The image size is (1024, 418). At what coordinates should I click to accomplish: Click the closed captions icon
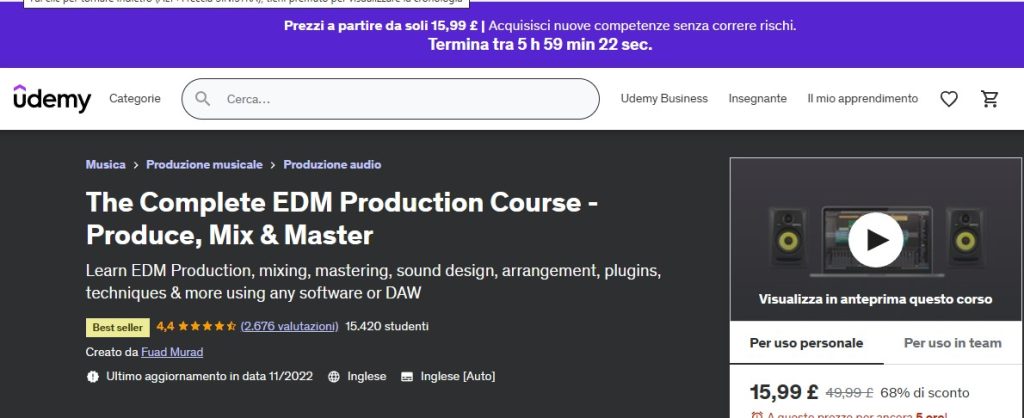coord(407,377)
